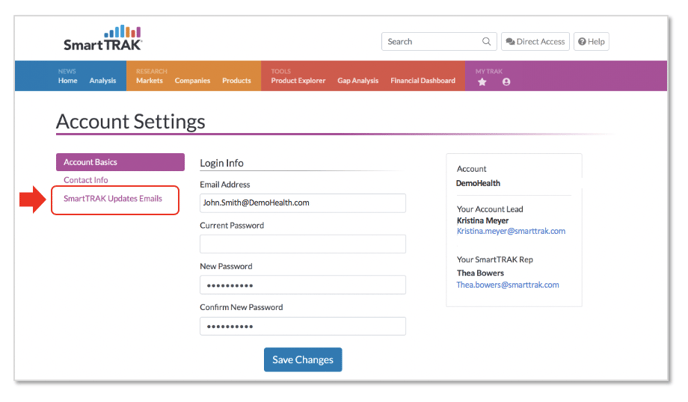The width and height of the screenshot is (688, 402).
Task: Email Kristina.meyer@smarttrak.com link
Action: [511, 231]
